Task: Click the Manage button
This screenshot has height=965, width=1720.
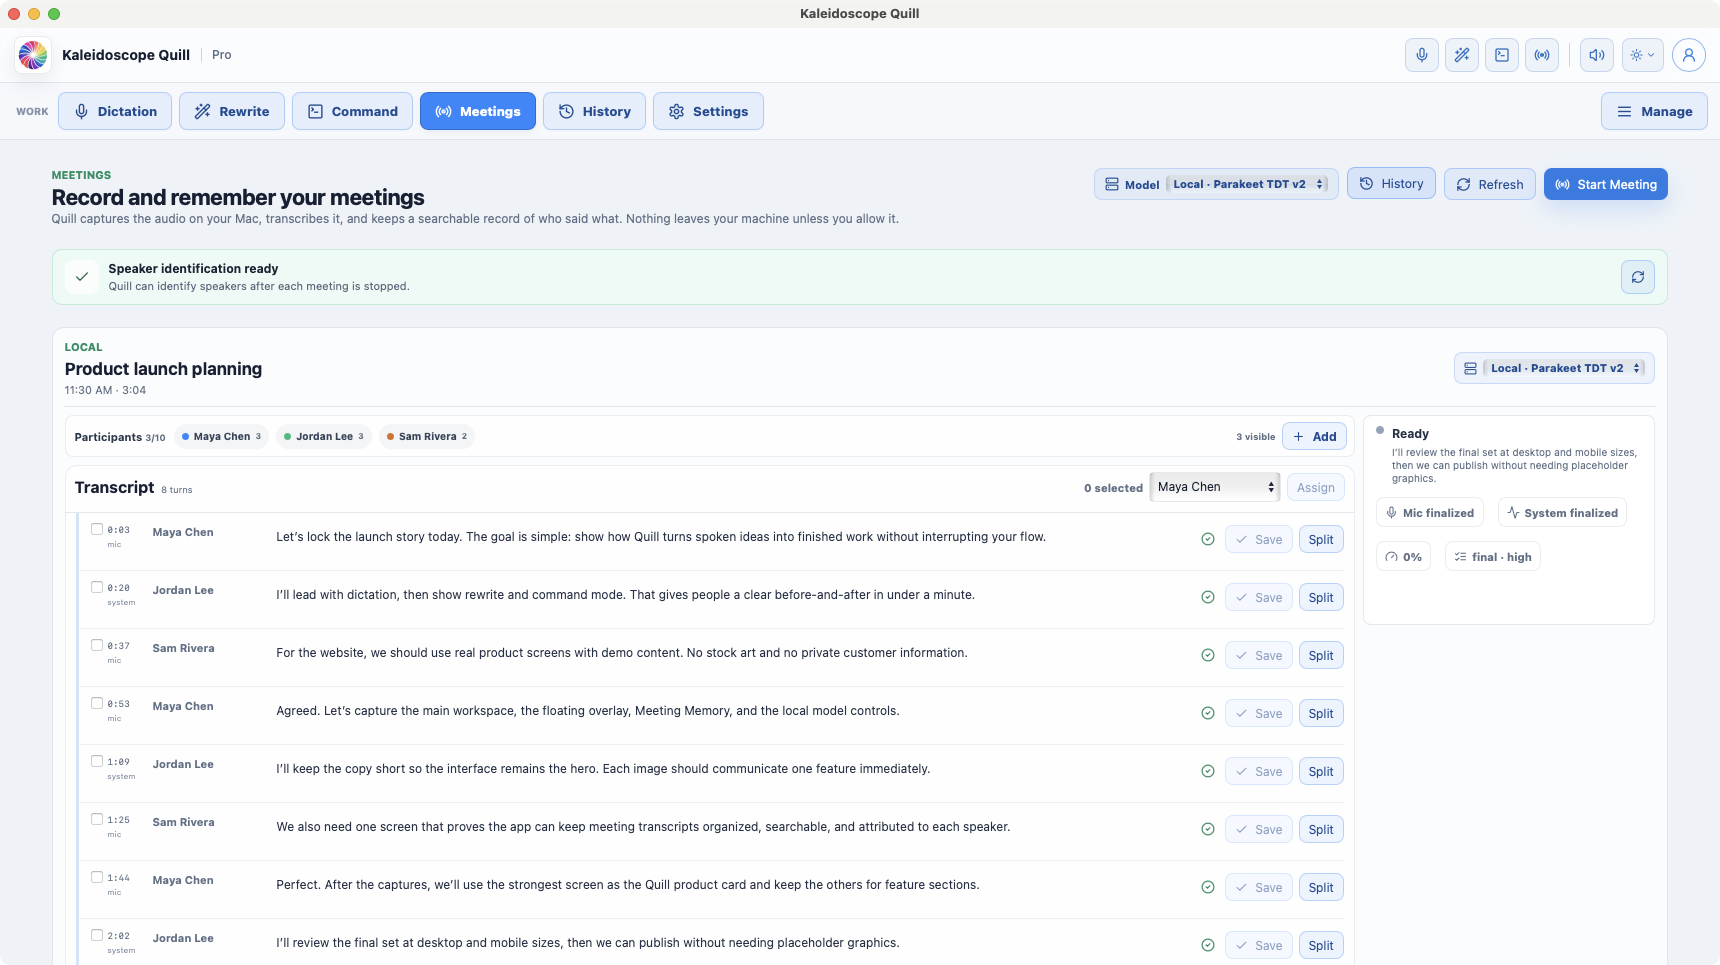Action: point(1654,111)
